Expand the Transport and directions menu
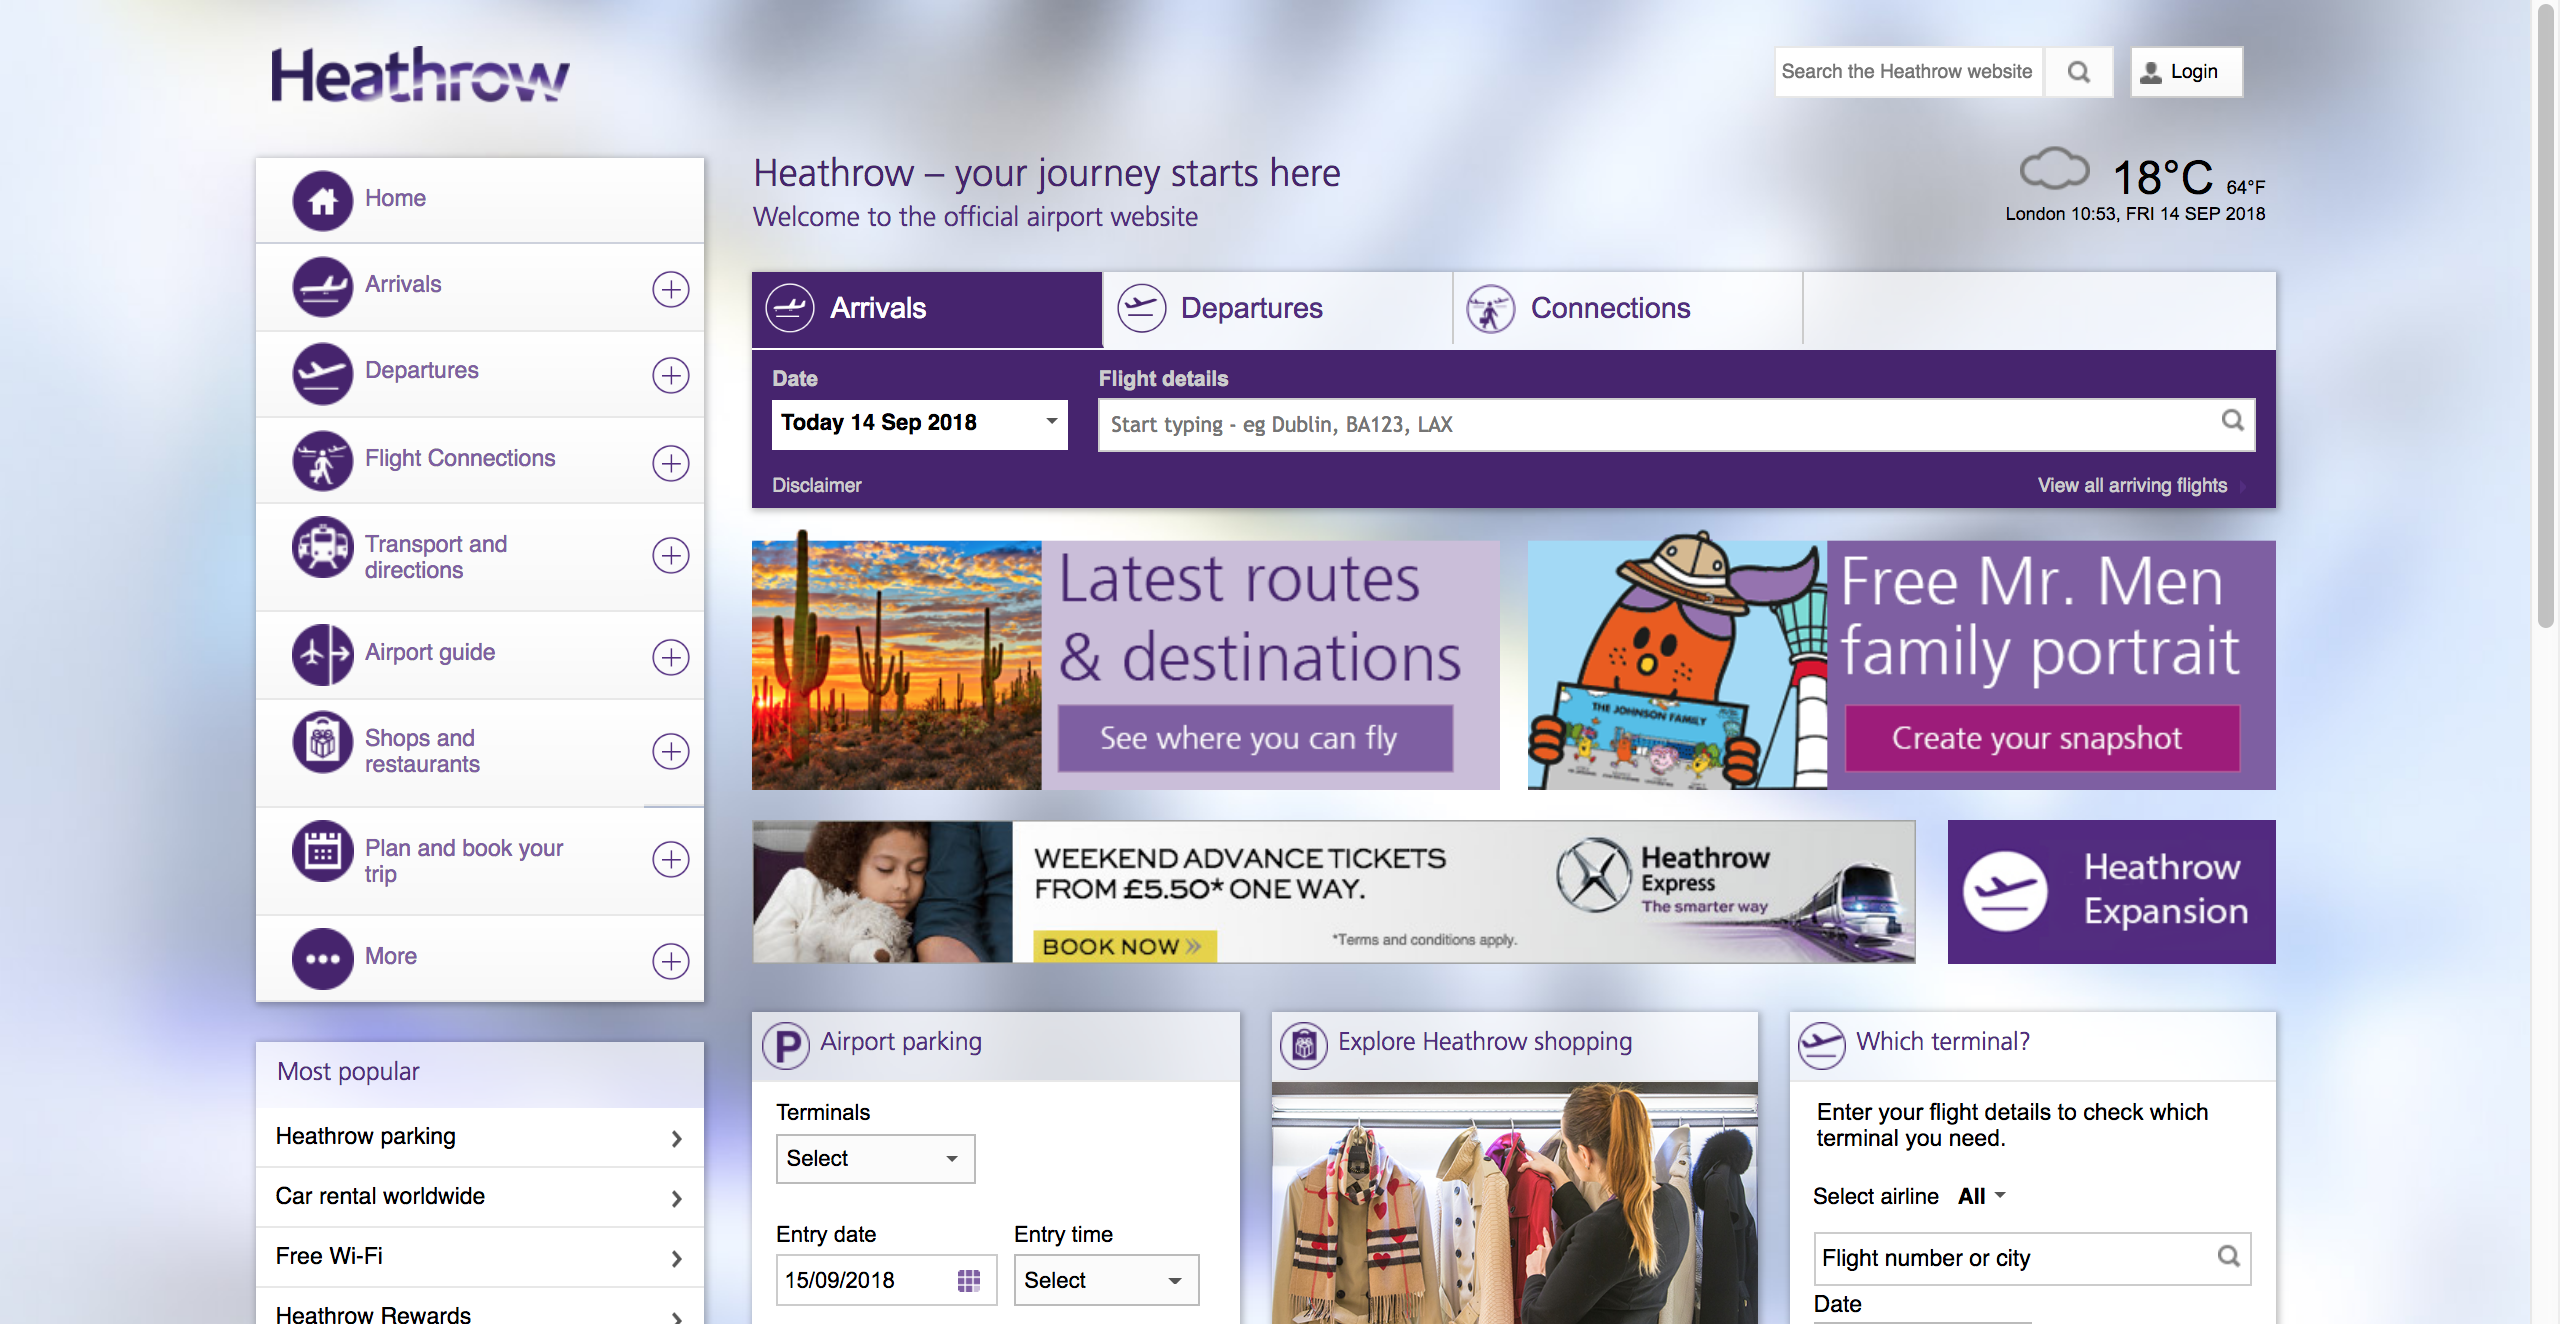 (x=671, y=555)
